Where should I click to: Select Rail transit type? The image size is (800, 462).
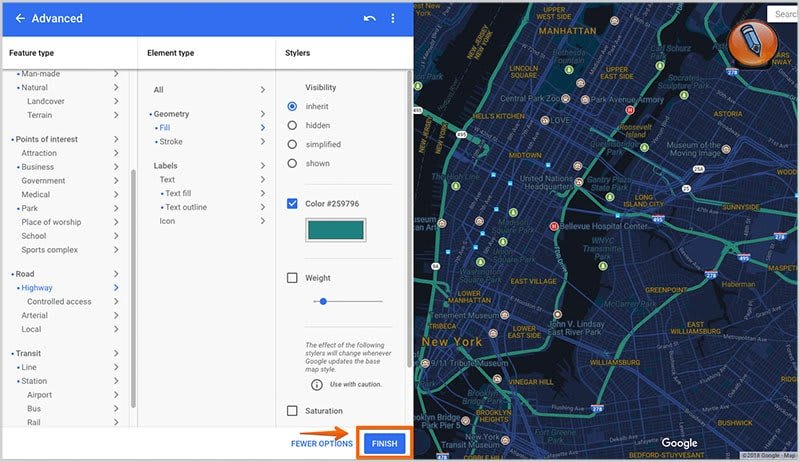[34, 422]
